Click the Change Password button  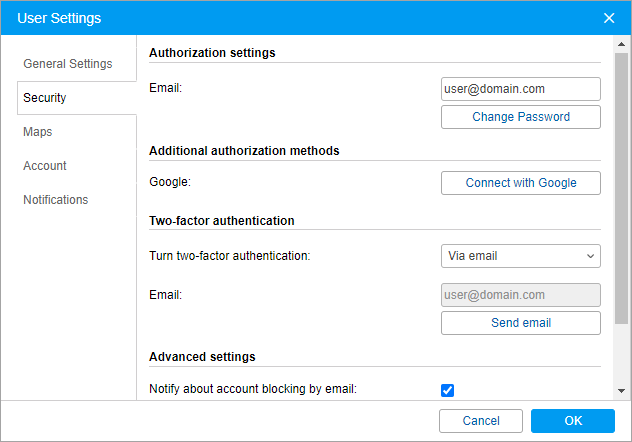[520, 117]
